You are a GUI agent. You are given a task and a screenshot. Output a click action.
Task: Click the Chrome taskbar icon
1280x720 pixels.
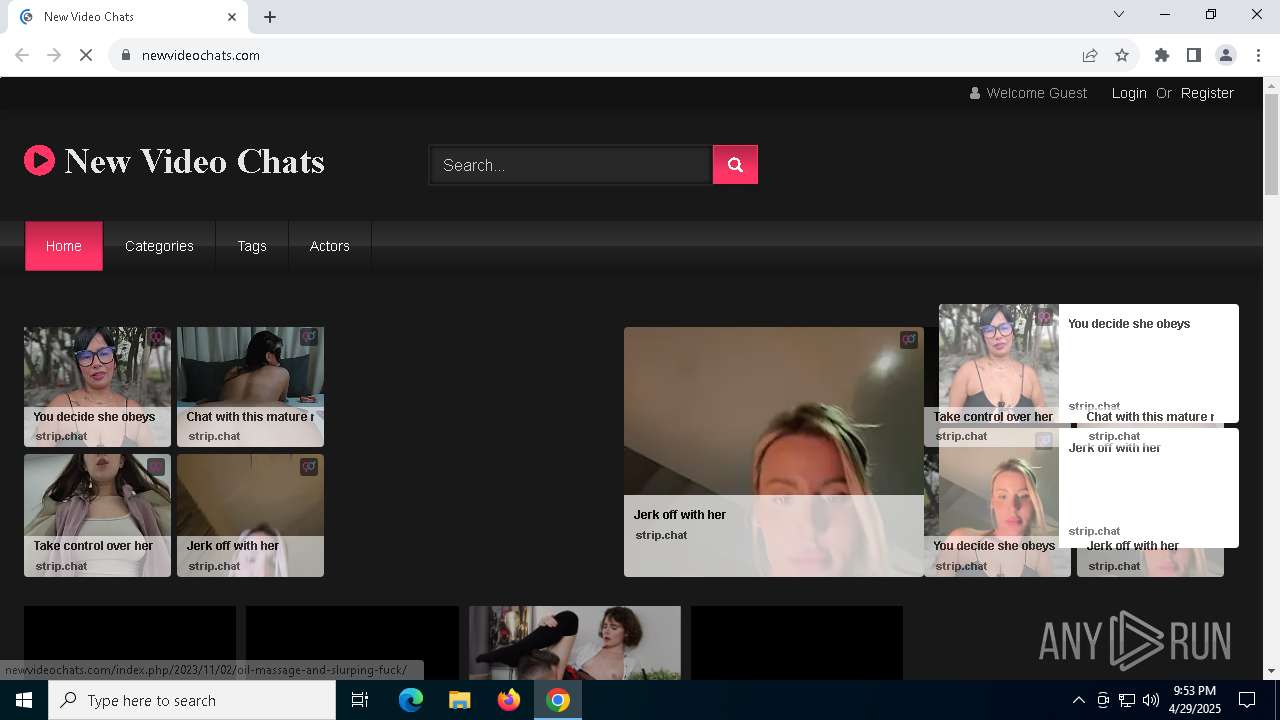click(x=558, y=700)
